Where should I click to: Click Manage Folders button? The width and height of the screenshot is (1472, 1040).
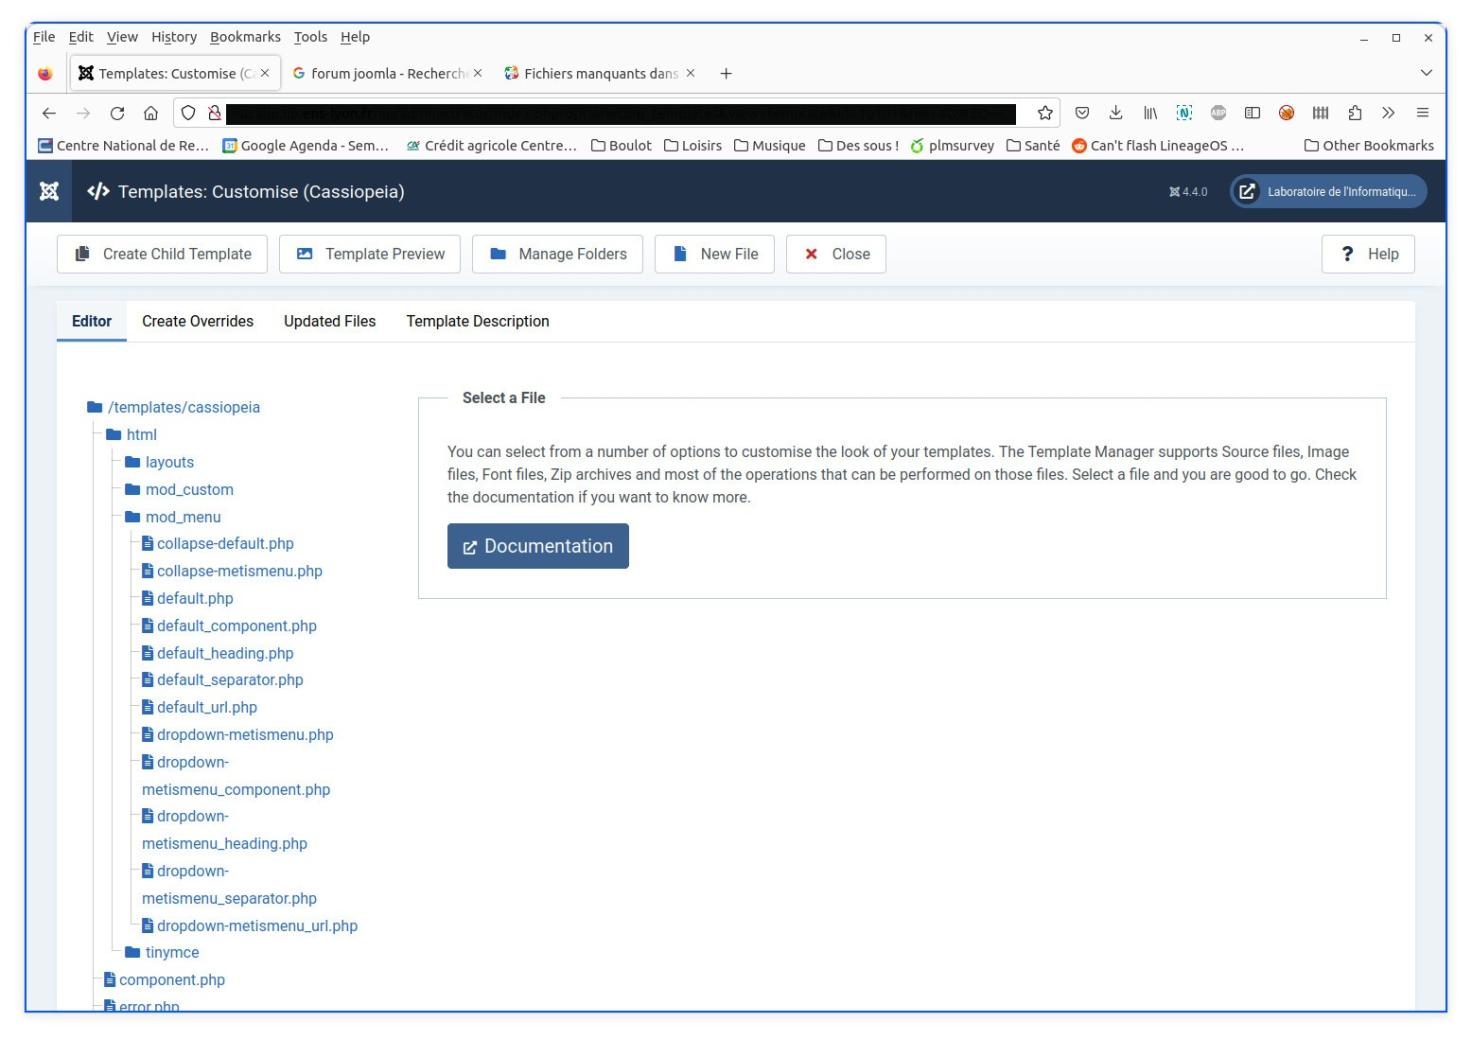point(558,254)
